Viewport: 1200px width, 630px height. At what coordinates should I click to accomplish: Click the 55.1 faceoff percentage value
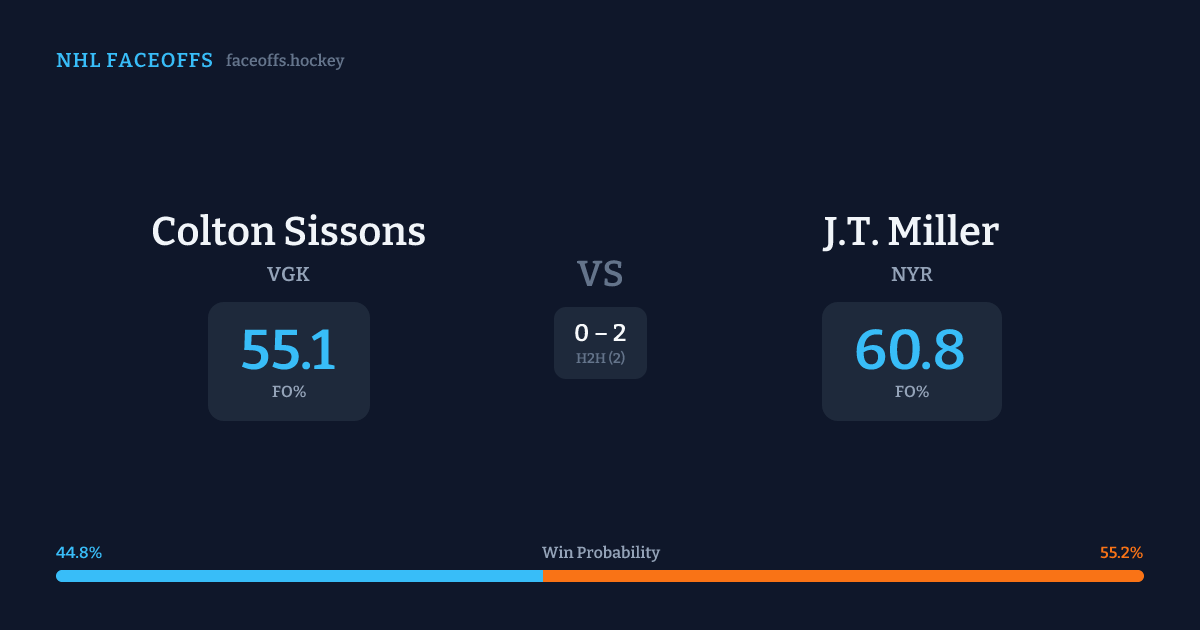point(288,349)
